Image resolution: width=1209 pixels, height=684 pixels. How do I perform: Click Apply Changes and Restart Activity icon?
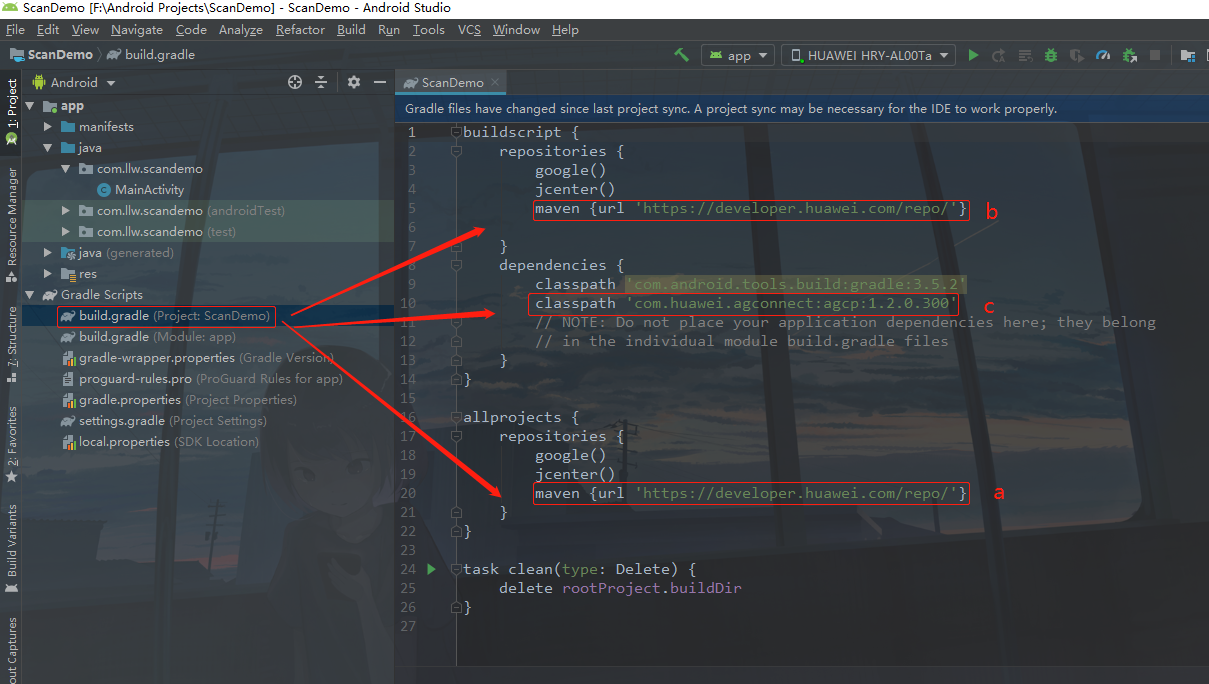[998, 56]
